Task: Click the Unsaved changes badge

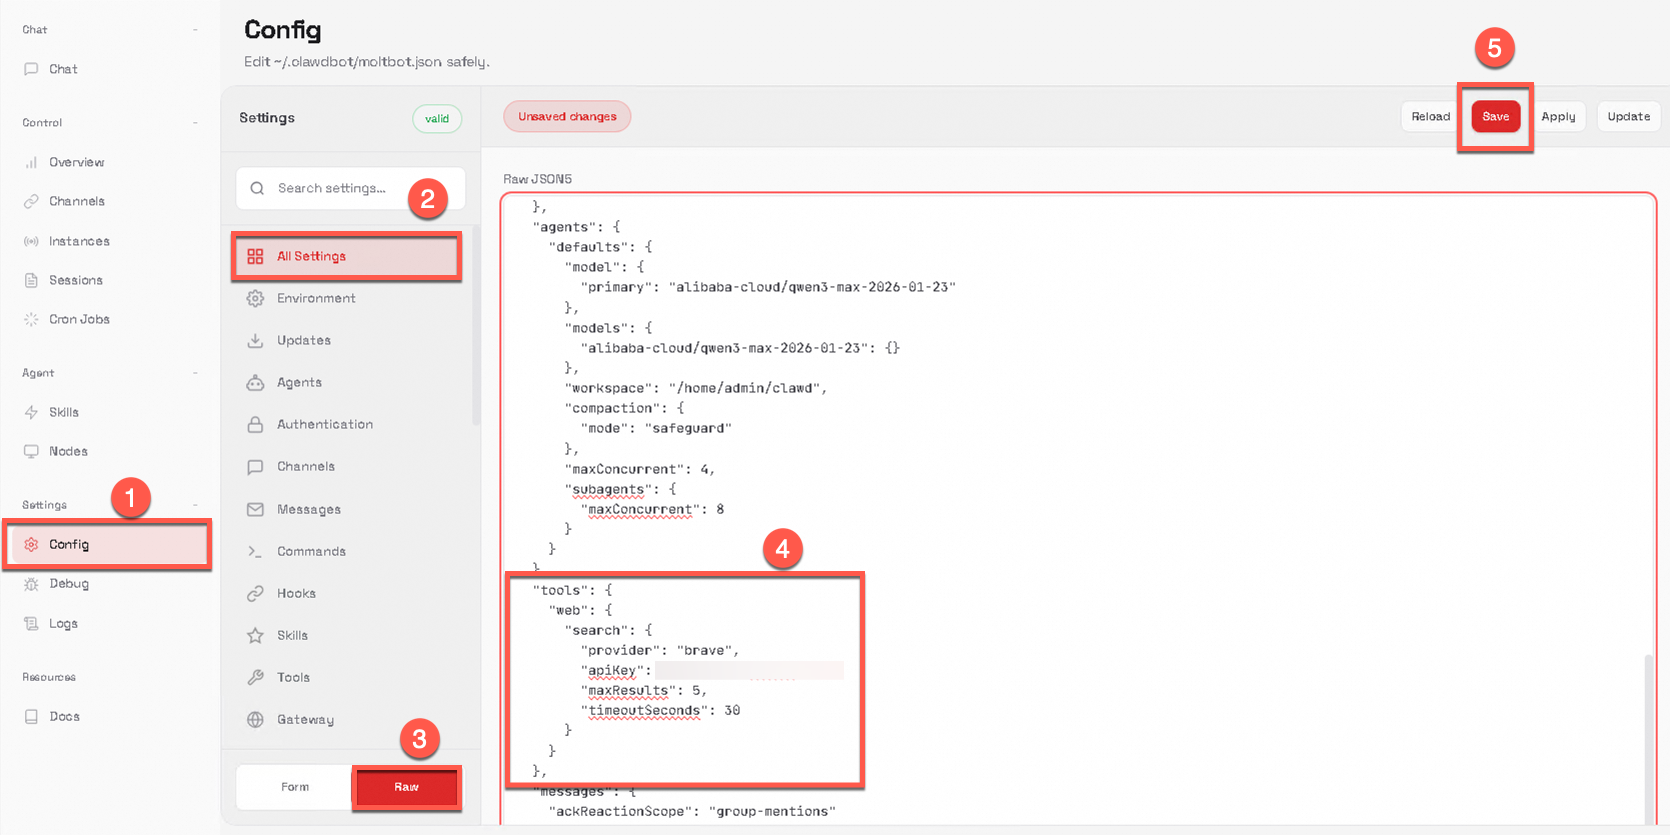Action: [x=567, y=117]
